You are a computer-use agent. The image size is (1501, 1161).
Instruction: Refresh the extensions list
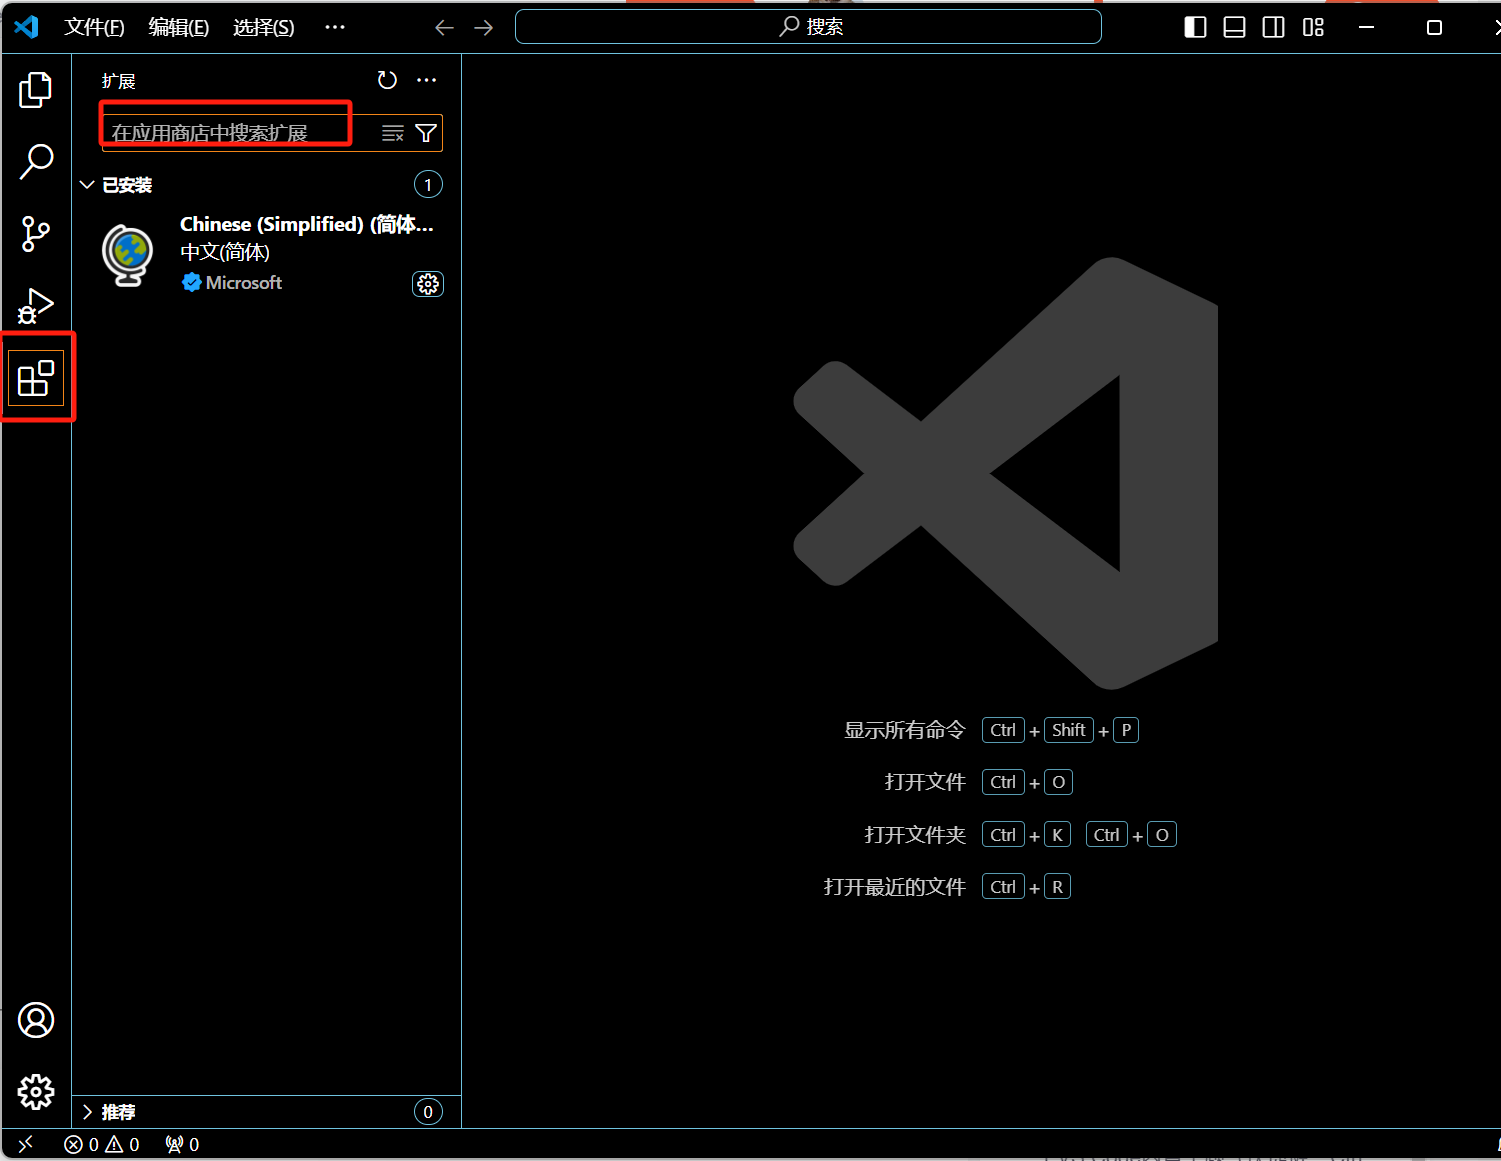point(387,80)
